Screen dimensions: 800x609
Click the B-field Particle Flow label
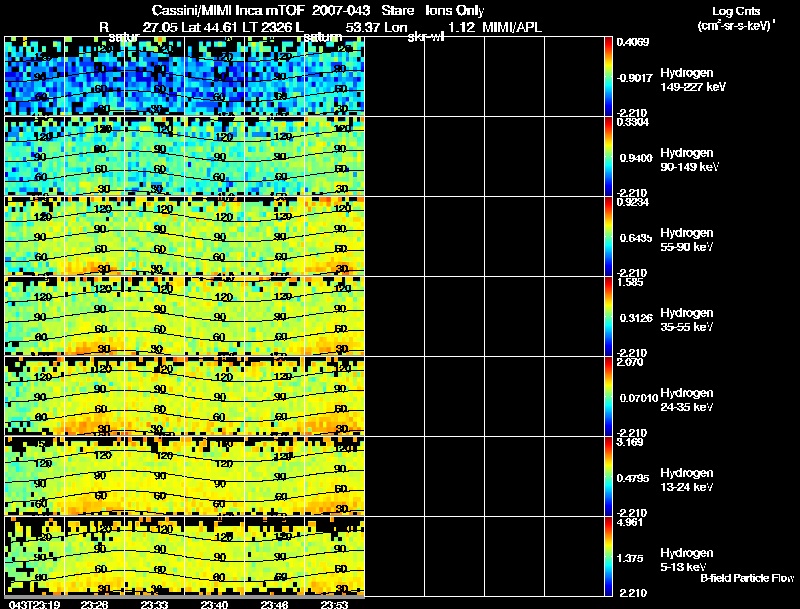coord(746,579)
